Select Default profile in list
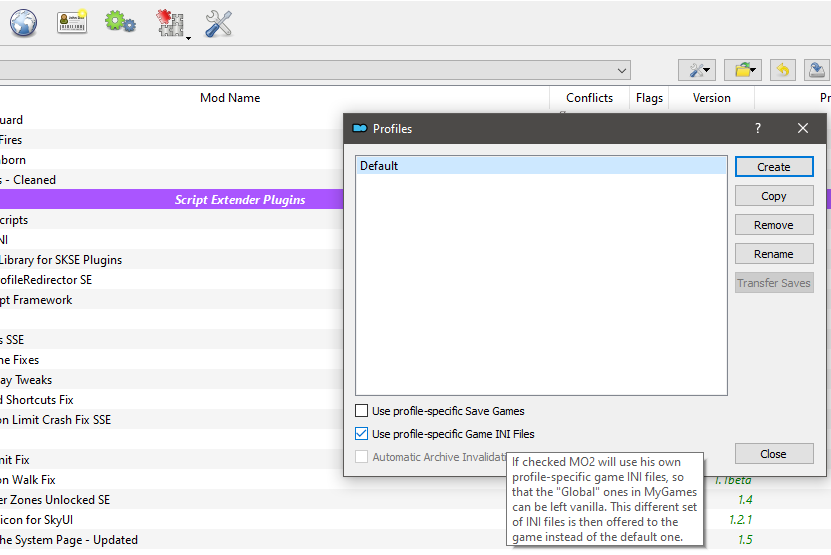831x555 pixels. click(x=541, y=166)
